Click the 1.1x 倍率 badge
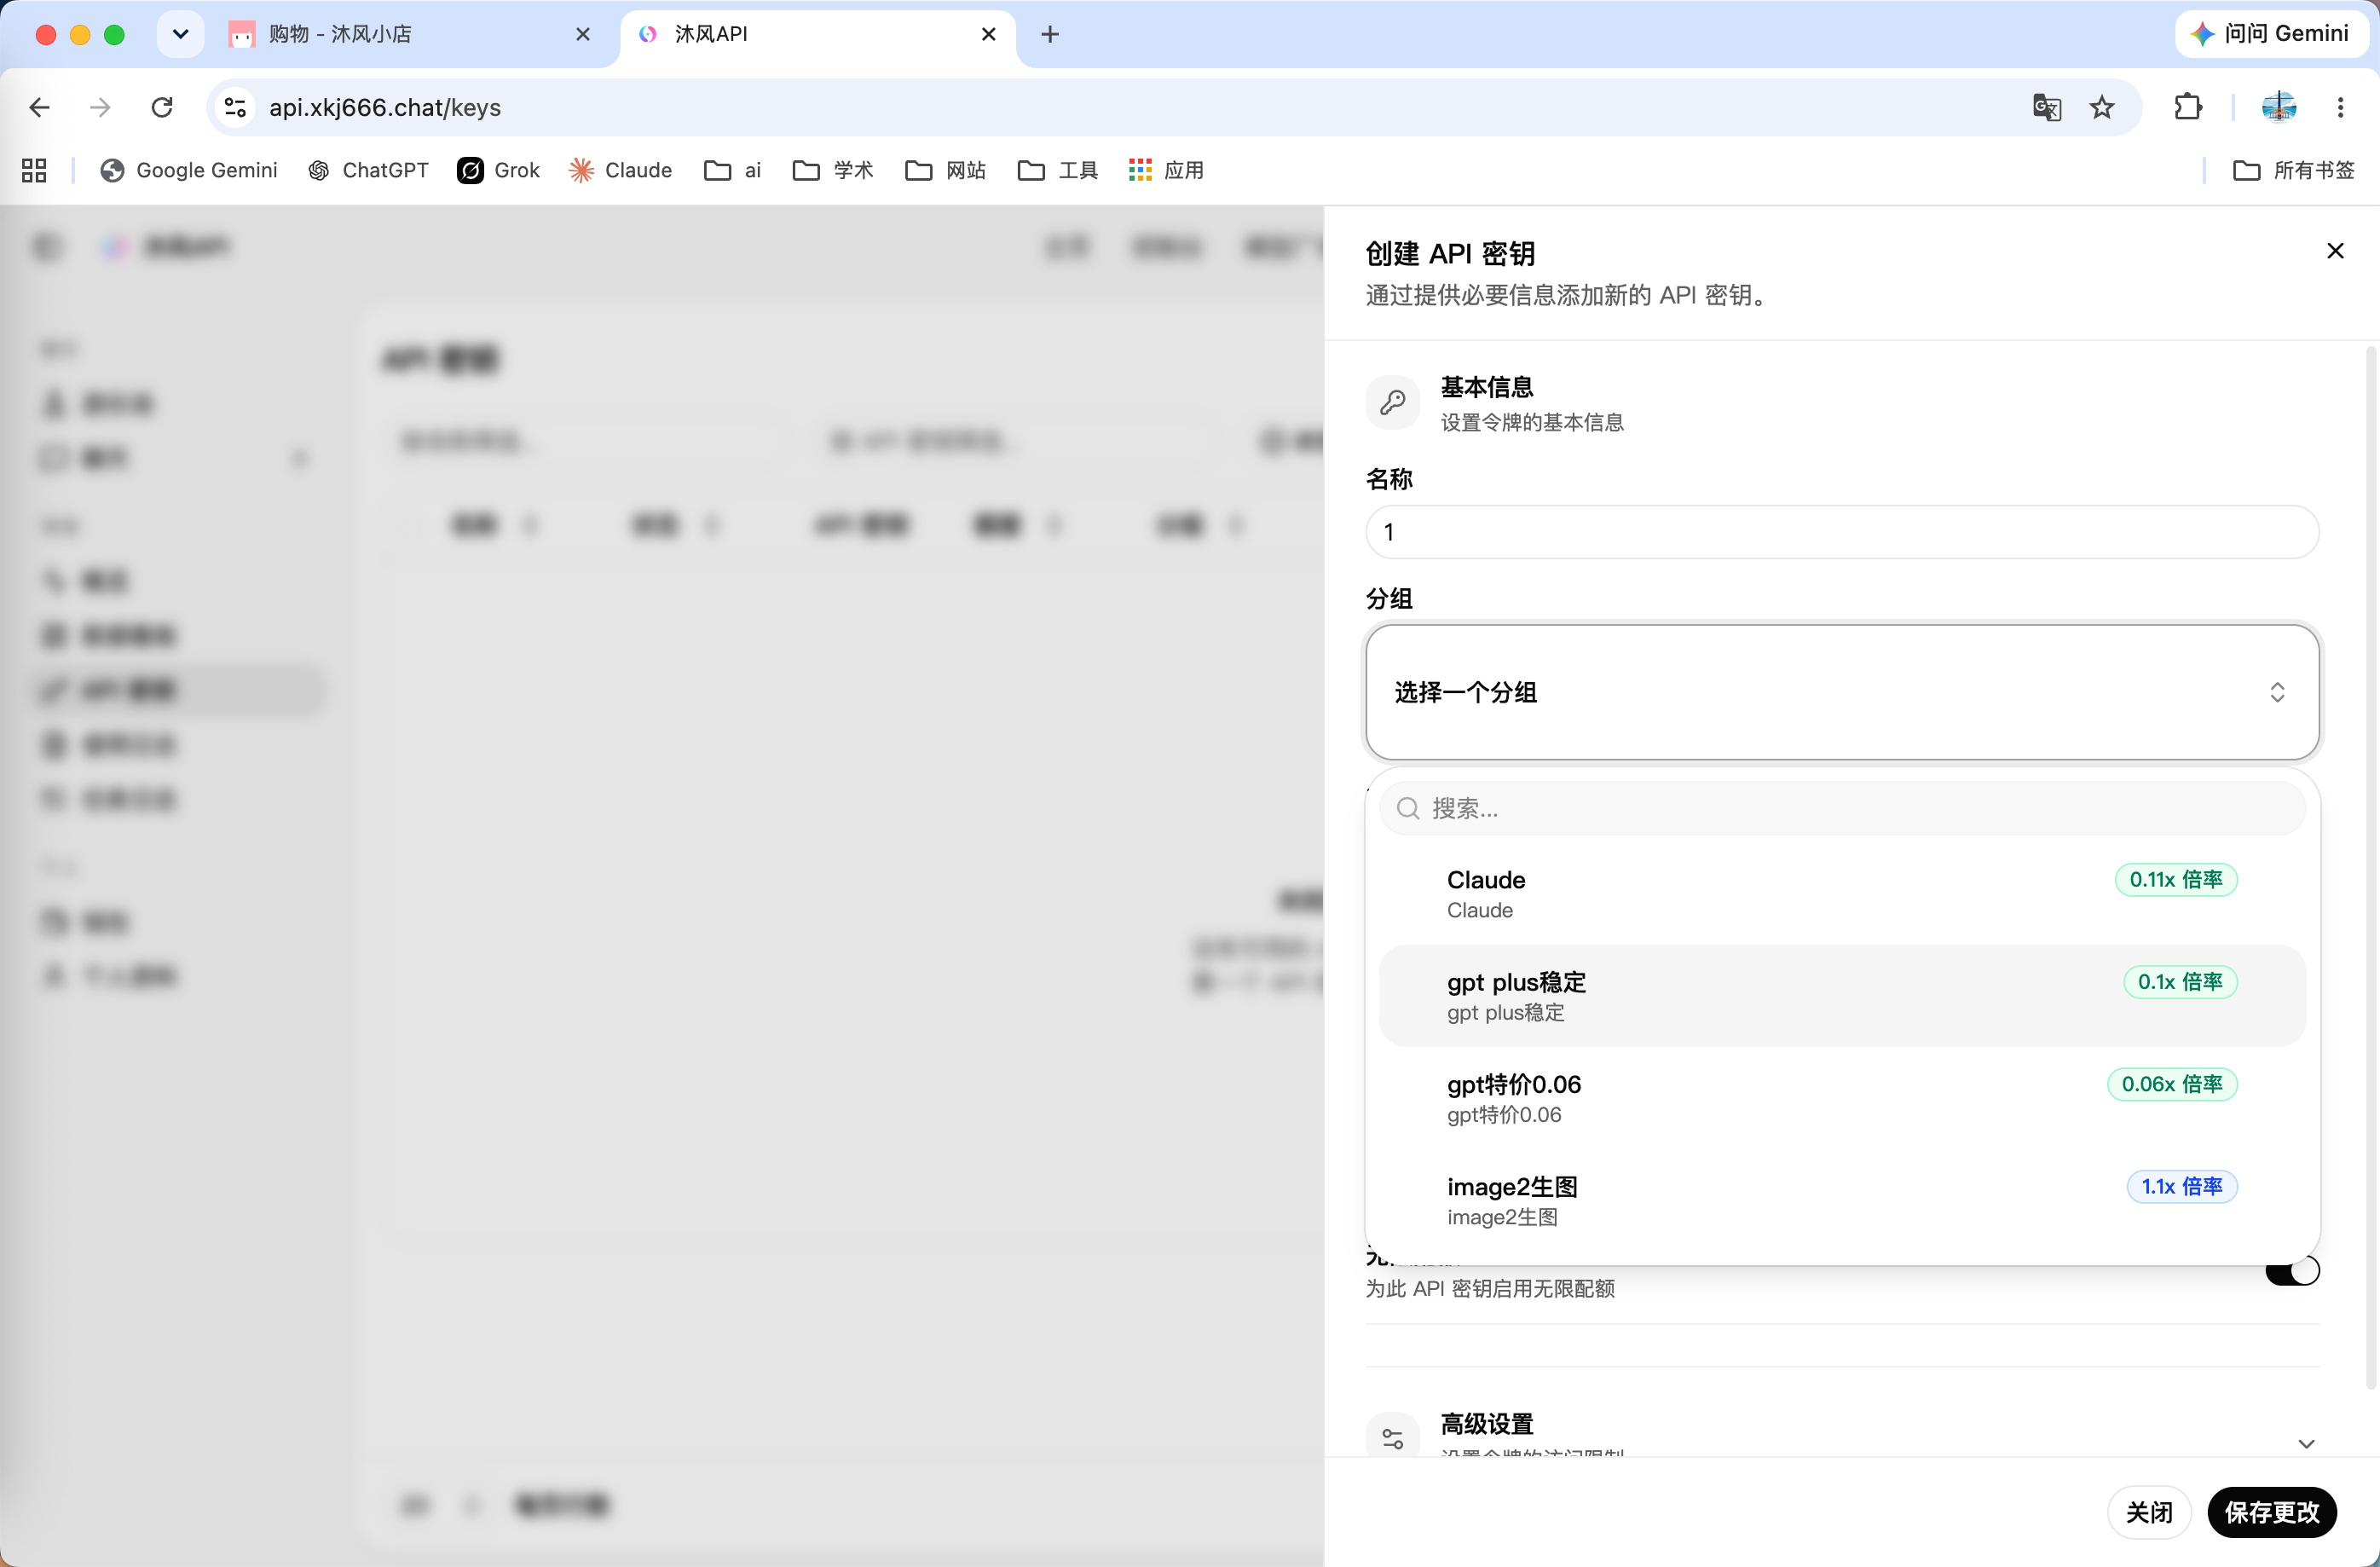 2182,1186
